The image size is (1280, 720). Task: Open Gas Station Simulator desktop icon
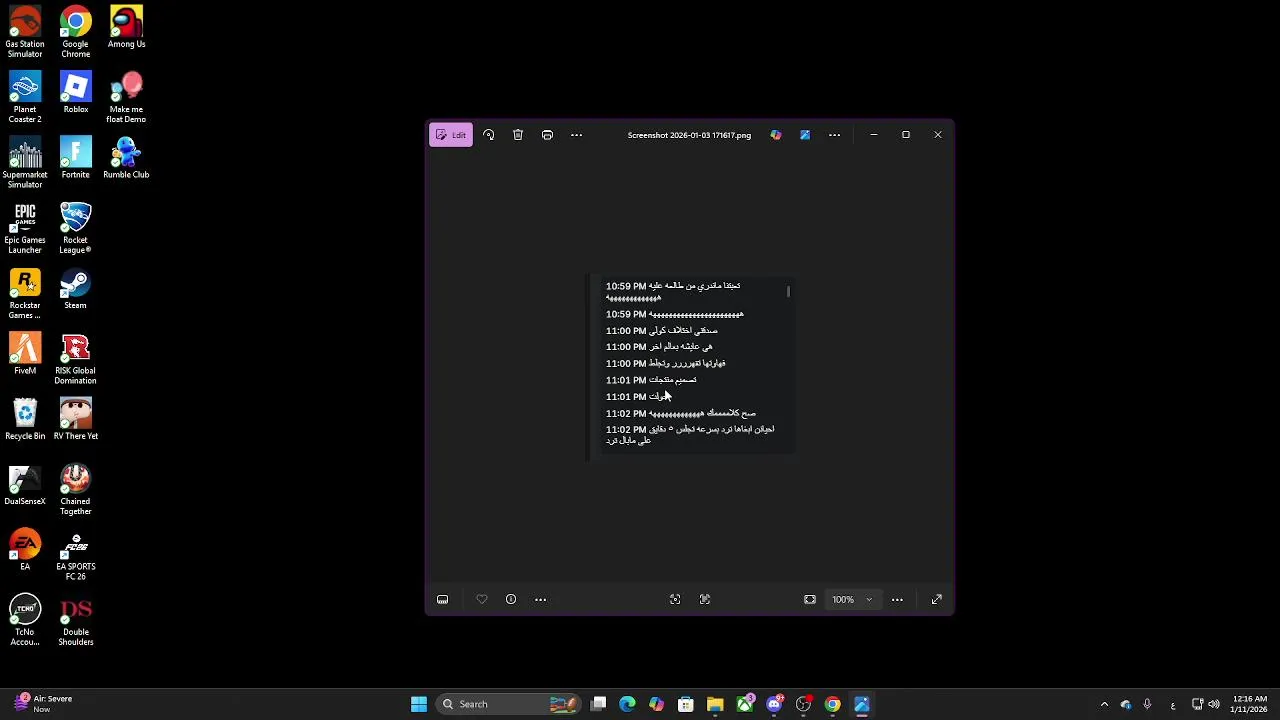click(25, 32)
